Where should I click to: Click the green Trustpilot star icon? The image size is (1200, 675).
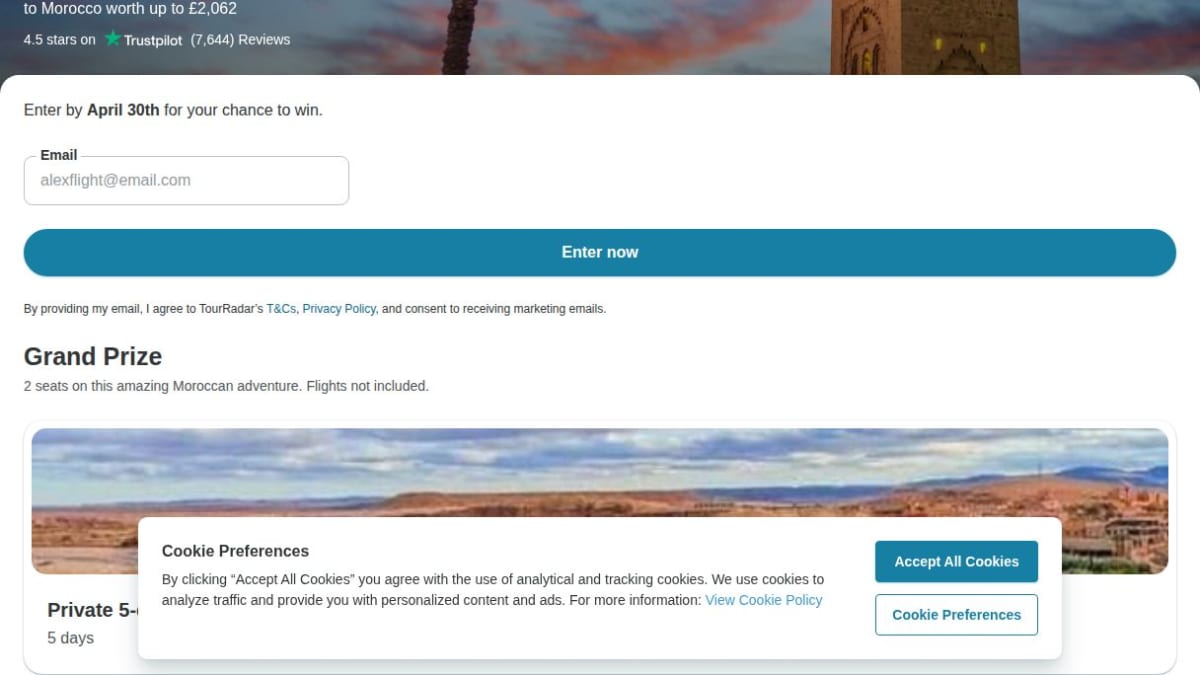pyautogui.click(x=113, y=38)
